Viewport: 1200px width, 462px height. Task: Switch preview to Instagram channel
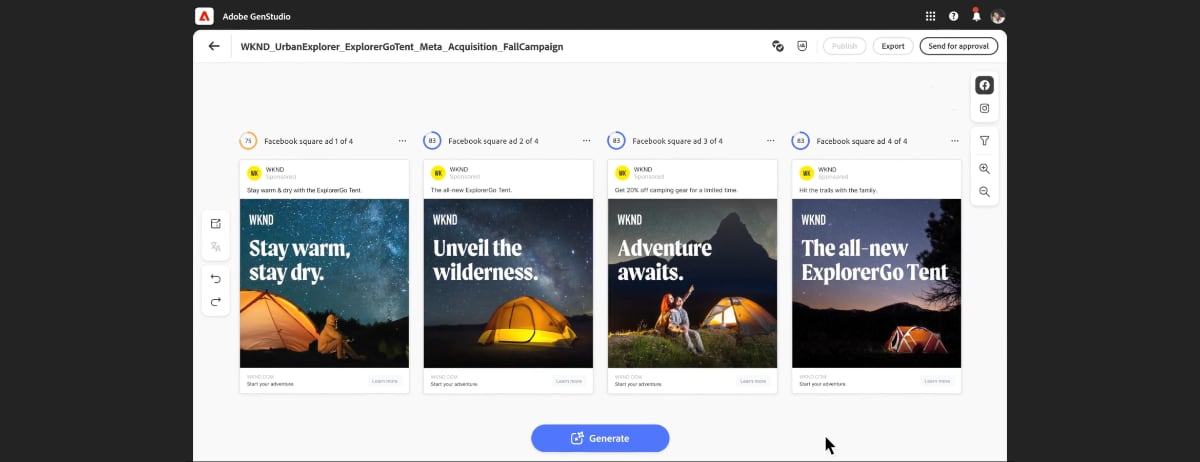pyautogui.click(x=984, y=108)
